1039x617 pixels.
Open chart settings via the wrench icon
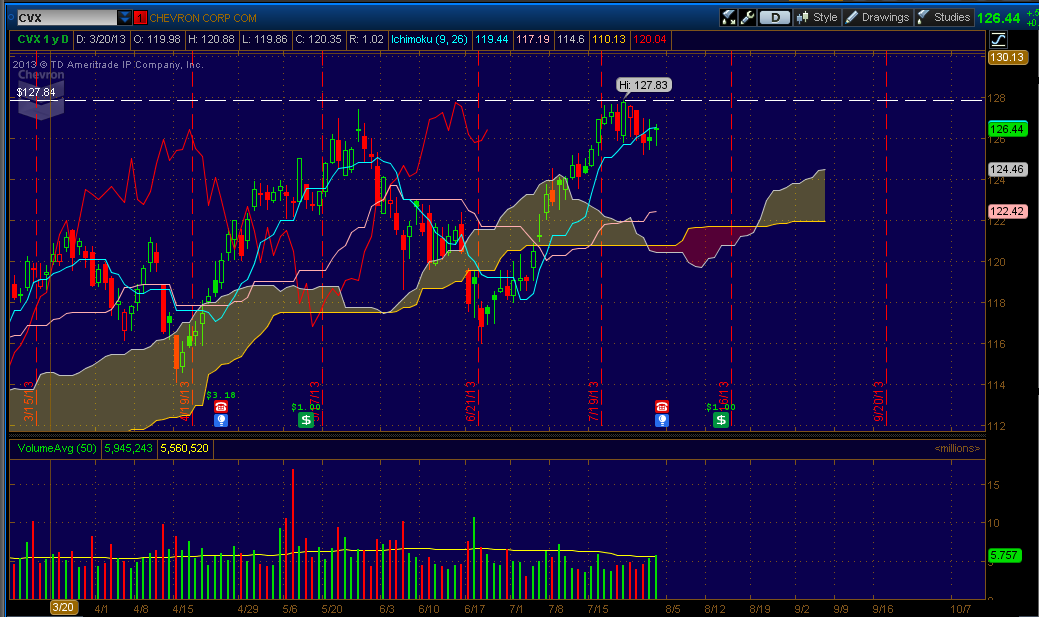point(747,17)
